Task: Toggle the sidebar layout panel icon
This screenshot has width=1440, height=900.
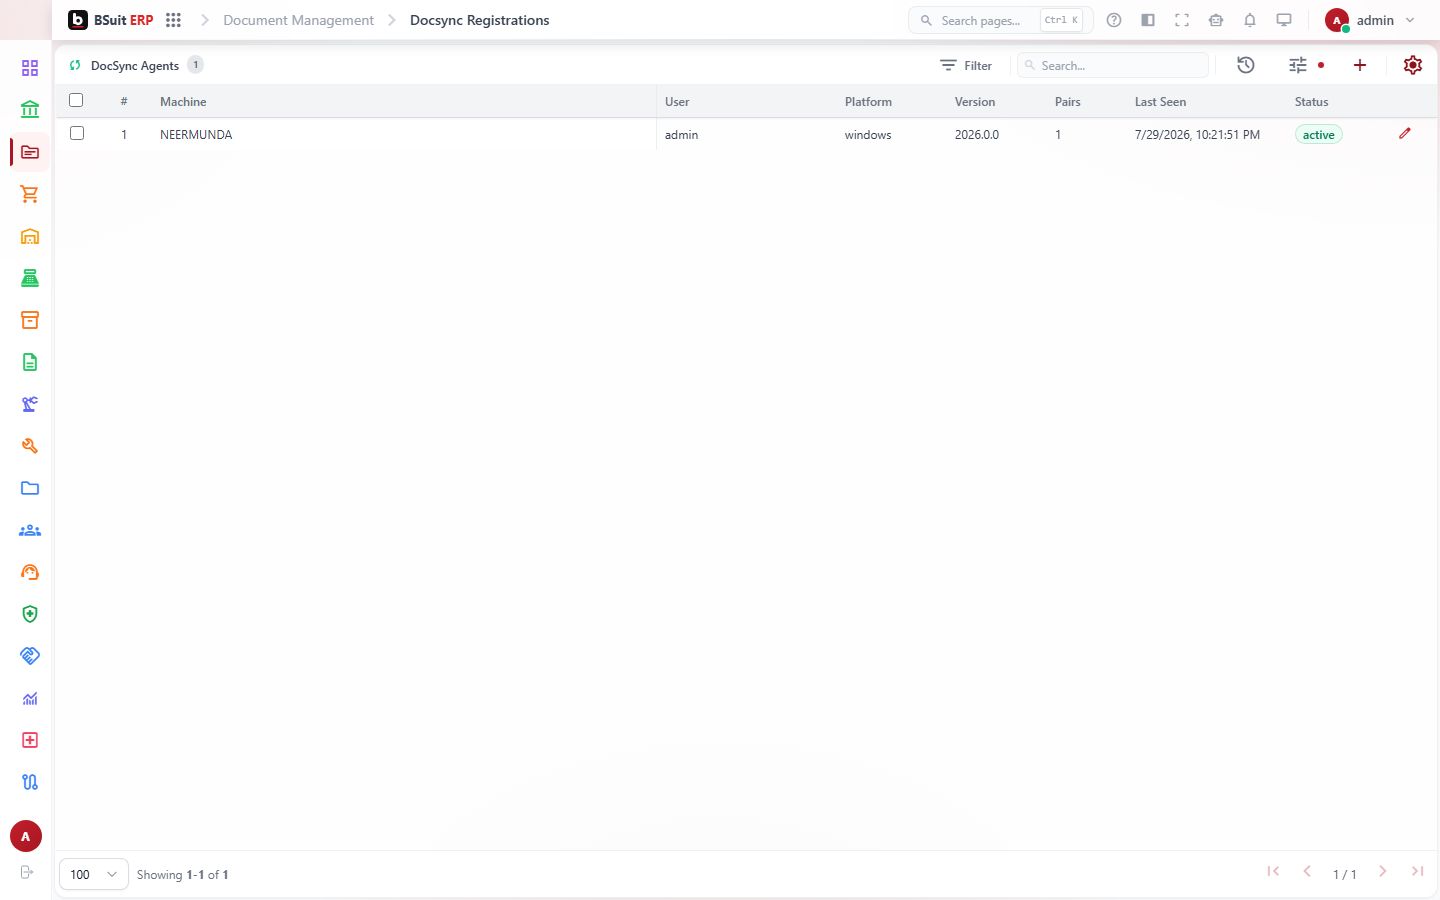Action: click(x=1148, y=20)
